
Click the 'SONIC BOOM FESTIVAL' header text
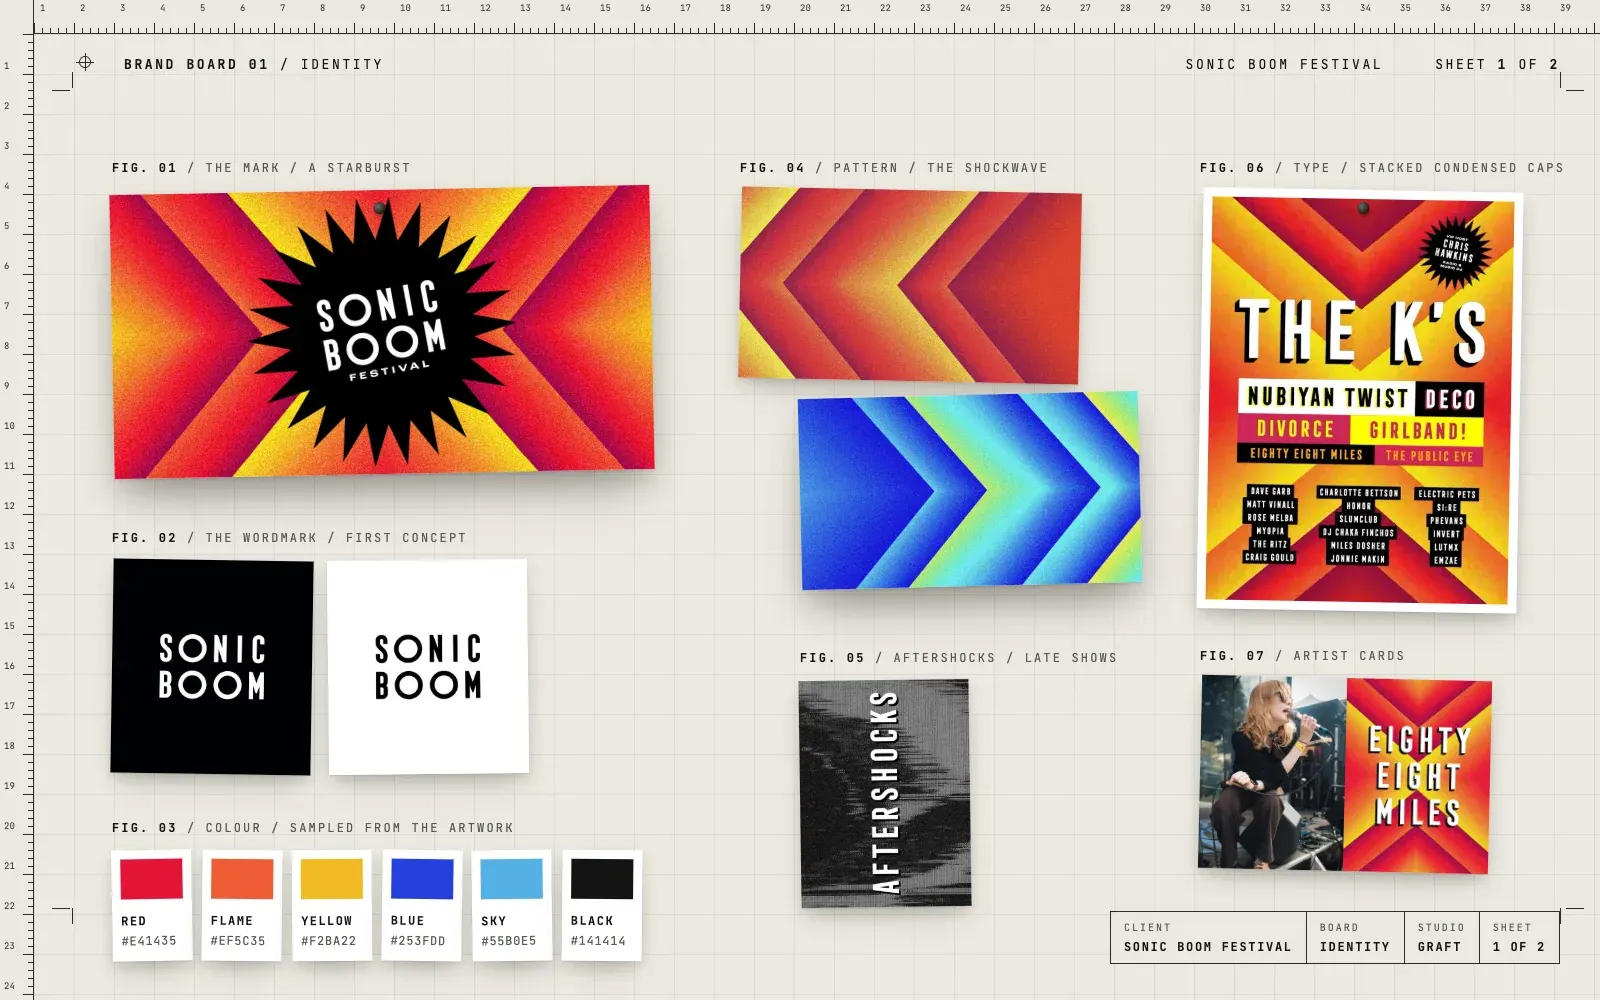point(1283,64)
